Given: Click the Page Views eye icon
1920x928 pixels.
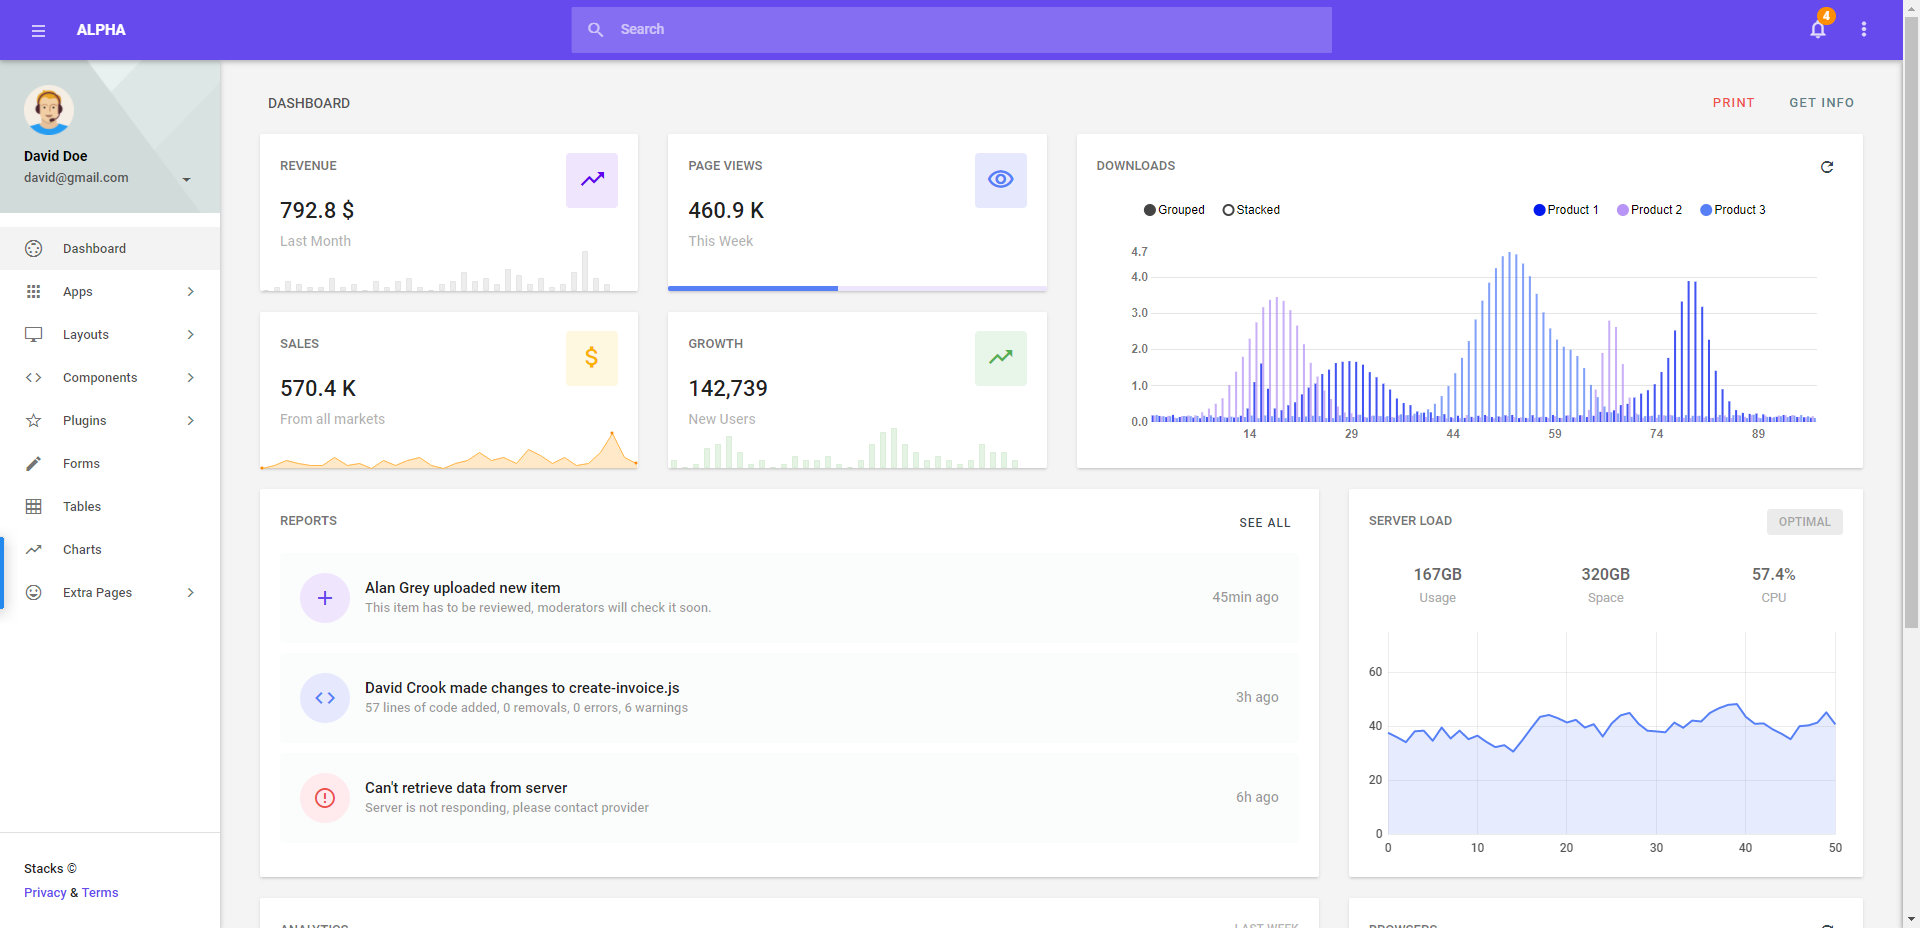Looking at the screenshot, I should click(x=1001, y=180).
